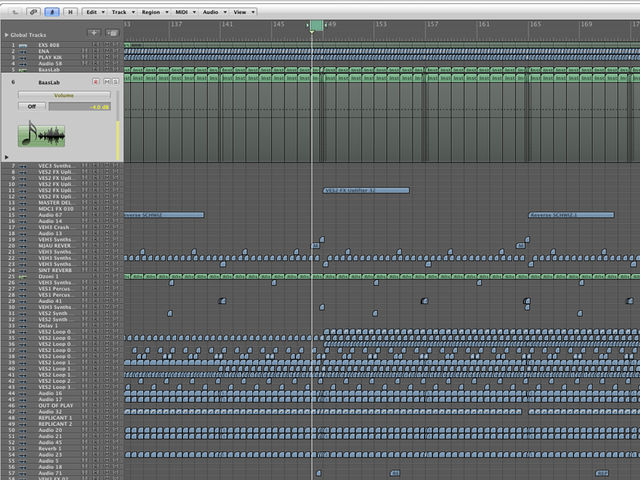Click the VES2 FX Uplifter 32 region
Screen dimensions: 640x480
pos(366,190)
